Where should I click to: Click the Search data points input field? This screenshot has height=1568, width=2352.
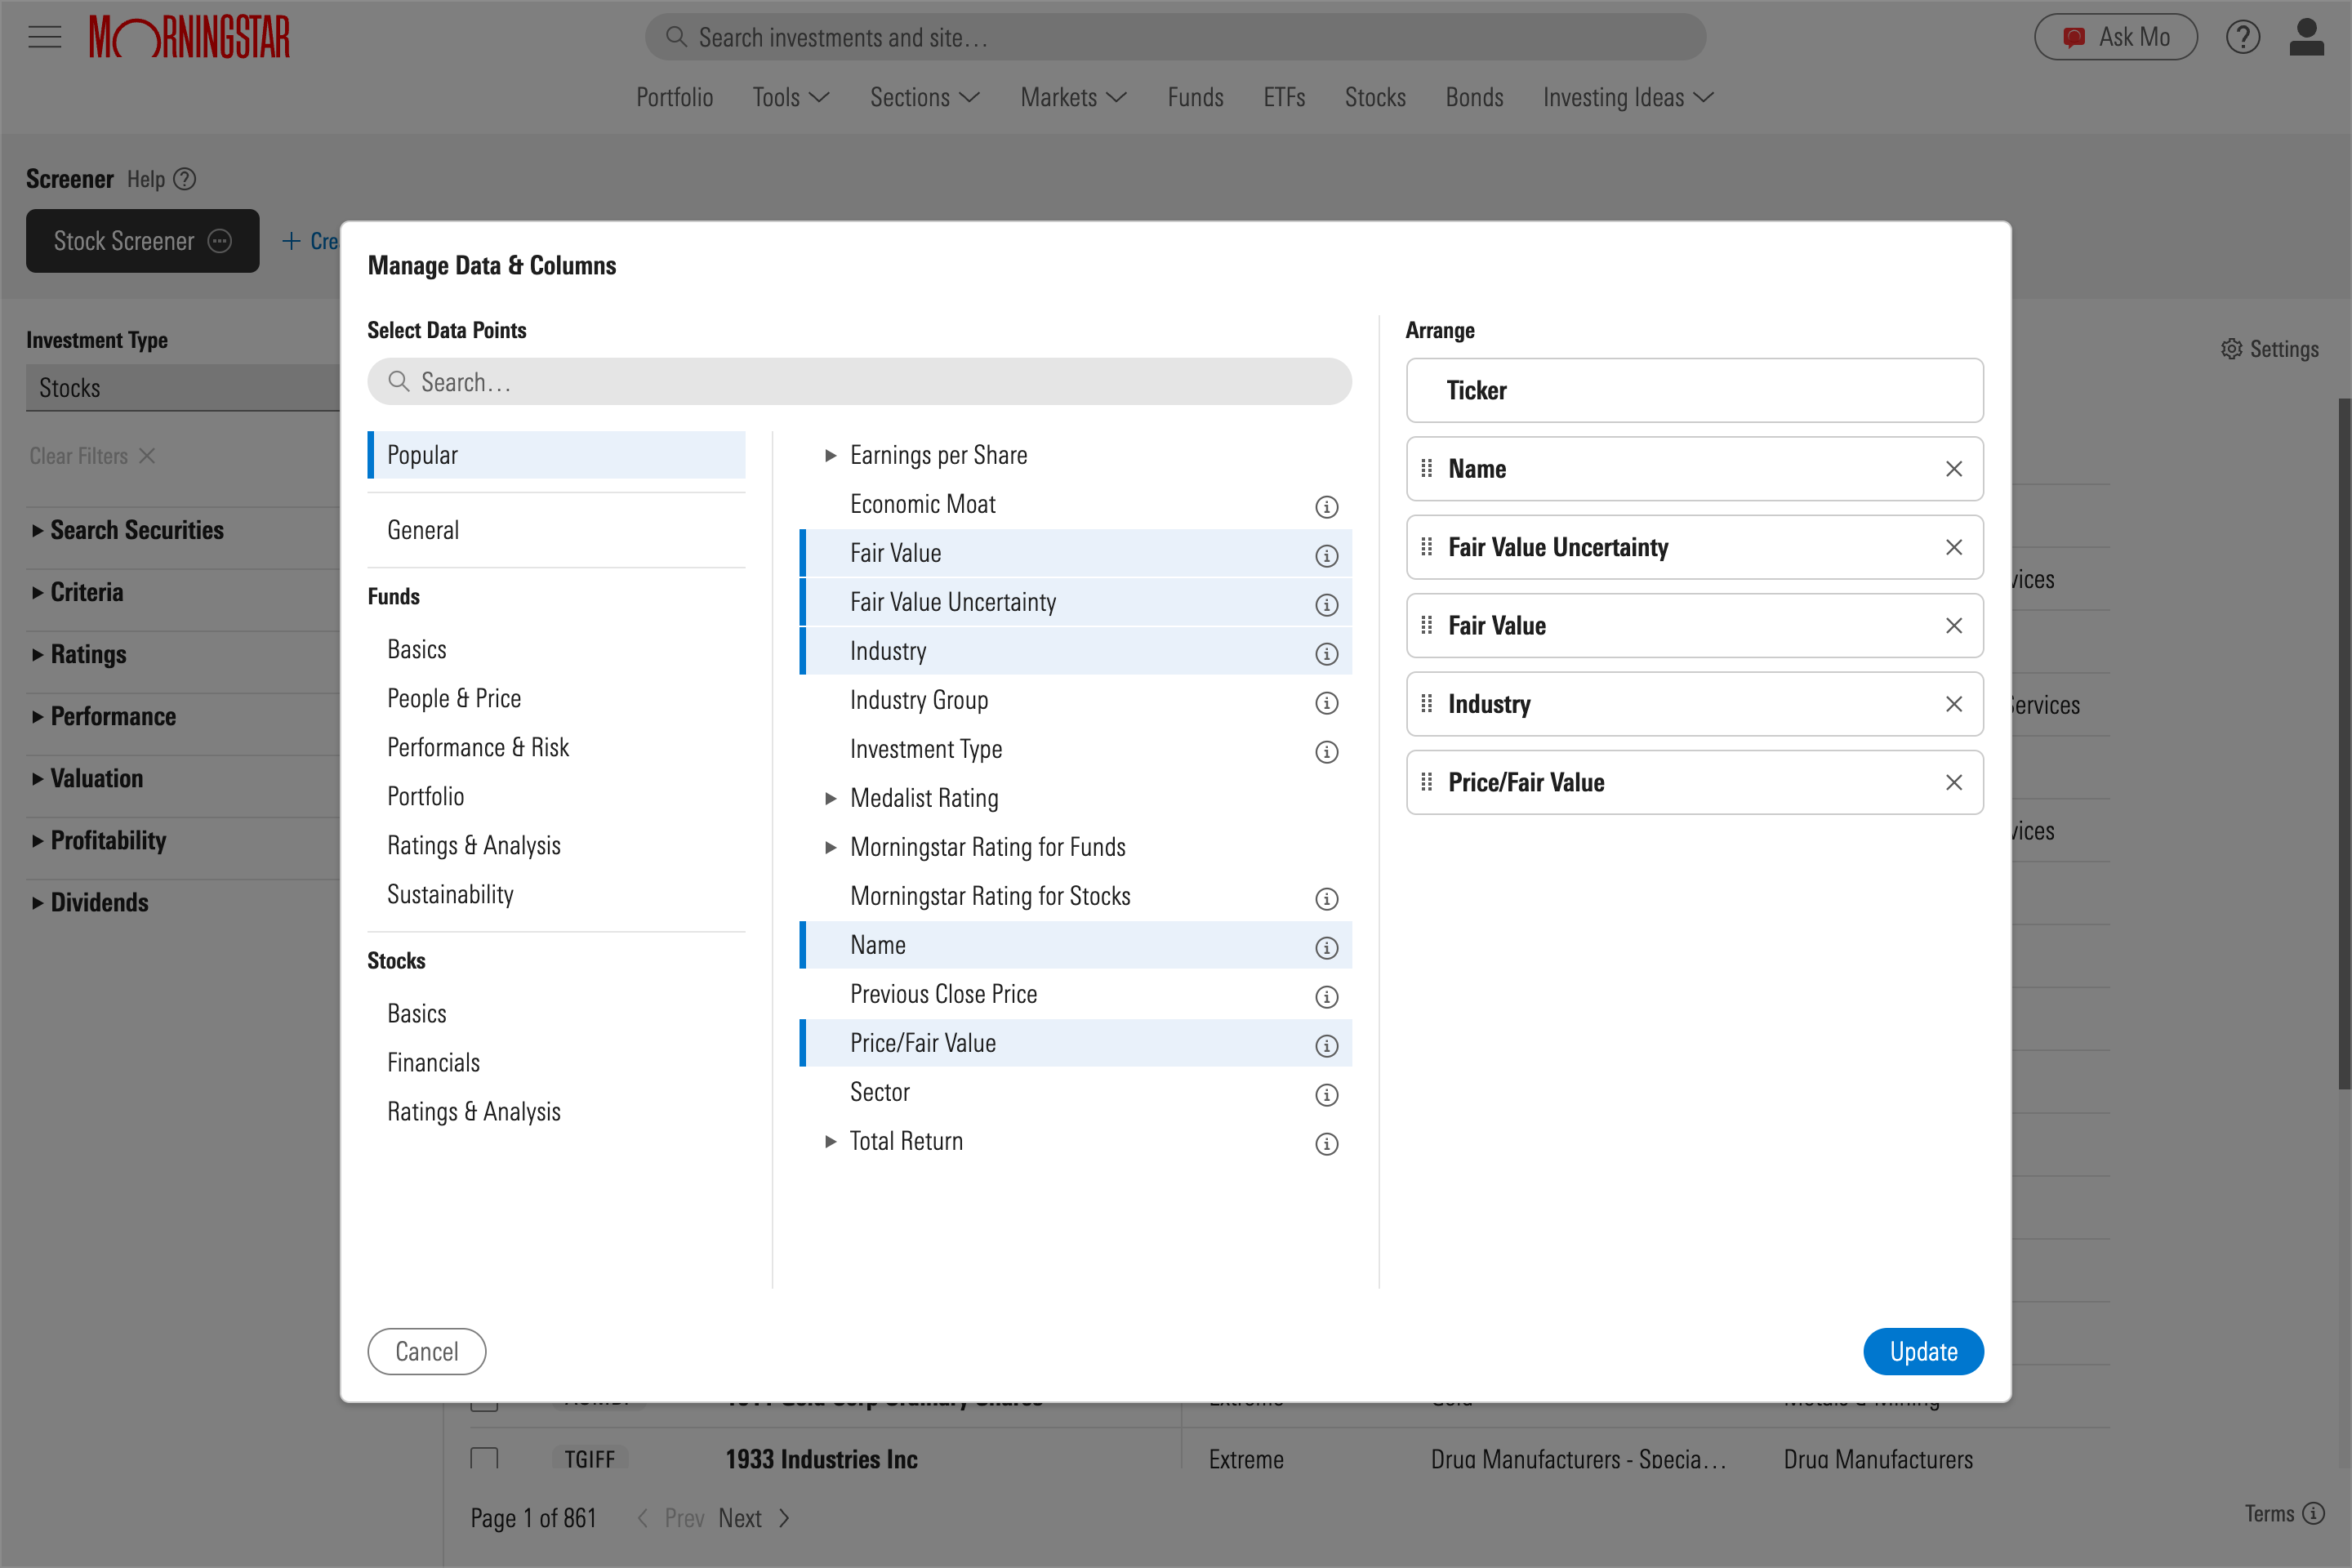859,381
